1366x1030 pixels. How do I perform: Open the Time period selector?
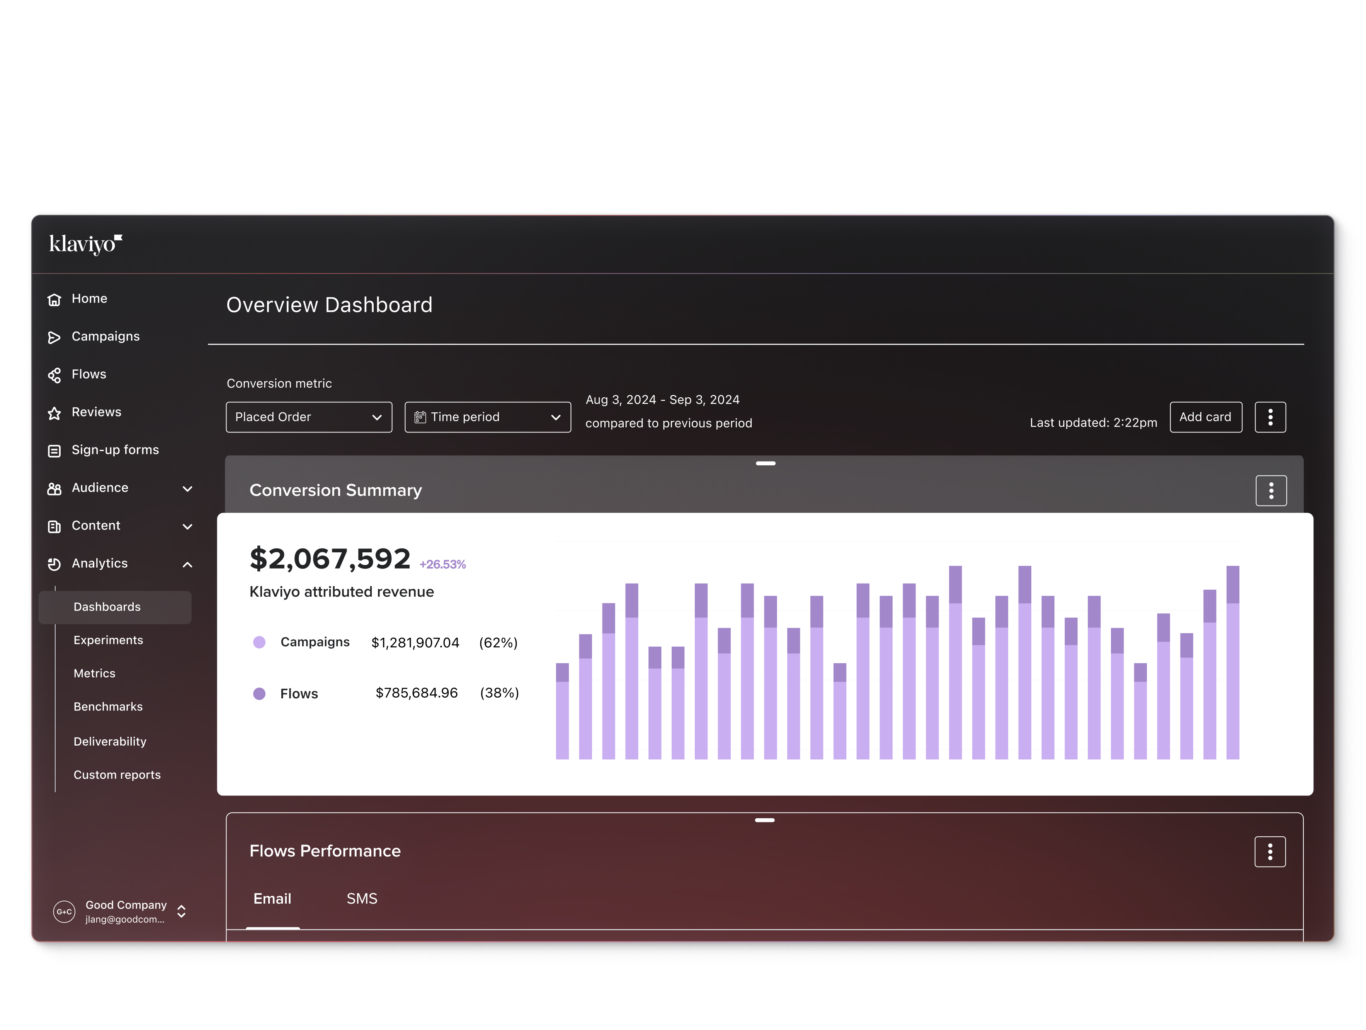click(487, 417)
